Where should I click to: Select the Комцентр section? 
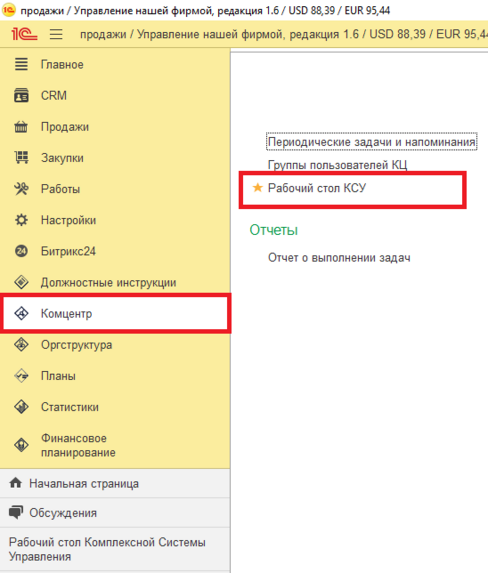[x=115, y=314]
